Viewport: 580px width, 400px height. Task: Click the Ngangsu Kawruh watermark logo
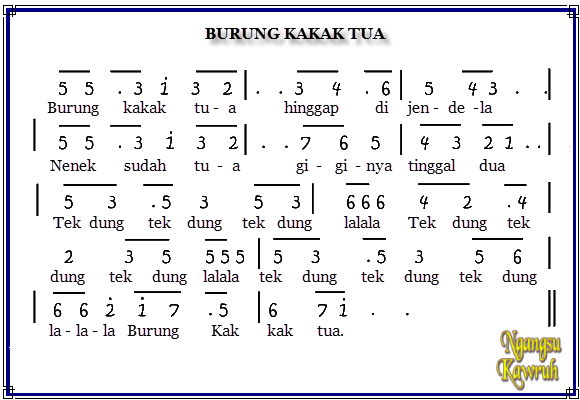point(529,359)
